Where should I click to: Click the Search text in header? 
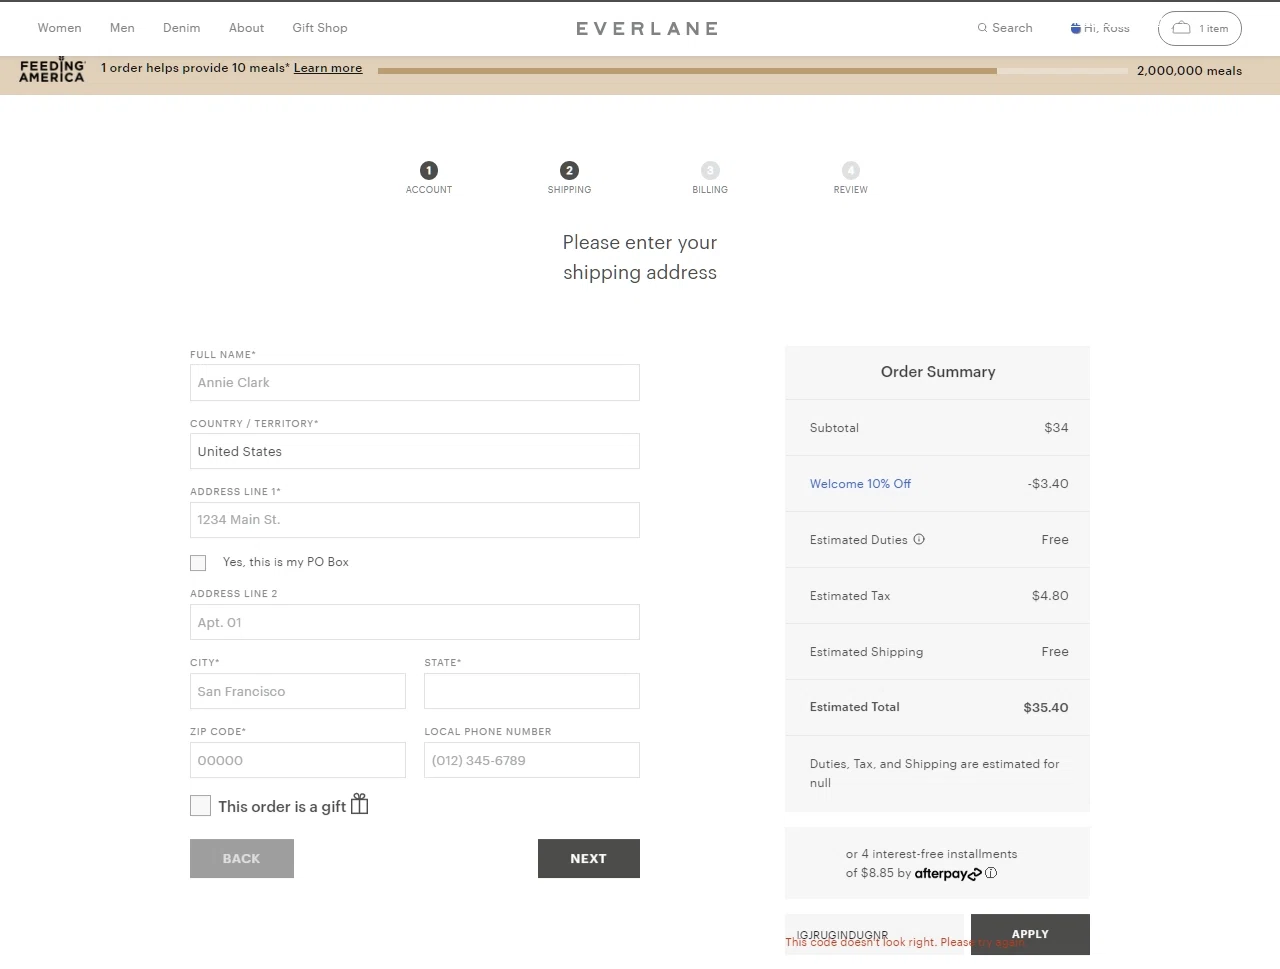(x=1012, y=28)
